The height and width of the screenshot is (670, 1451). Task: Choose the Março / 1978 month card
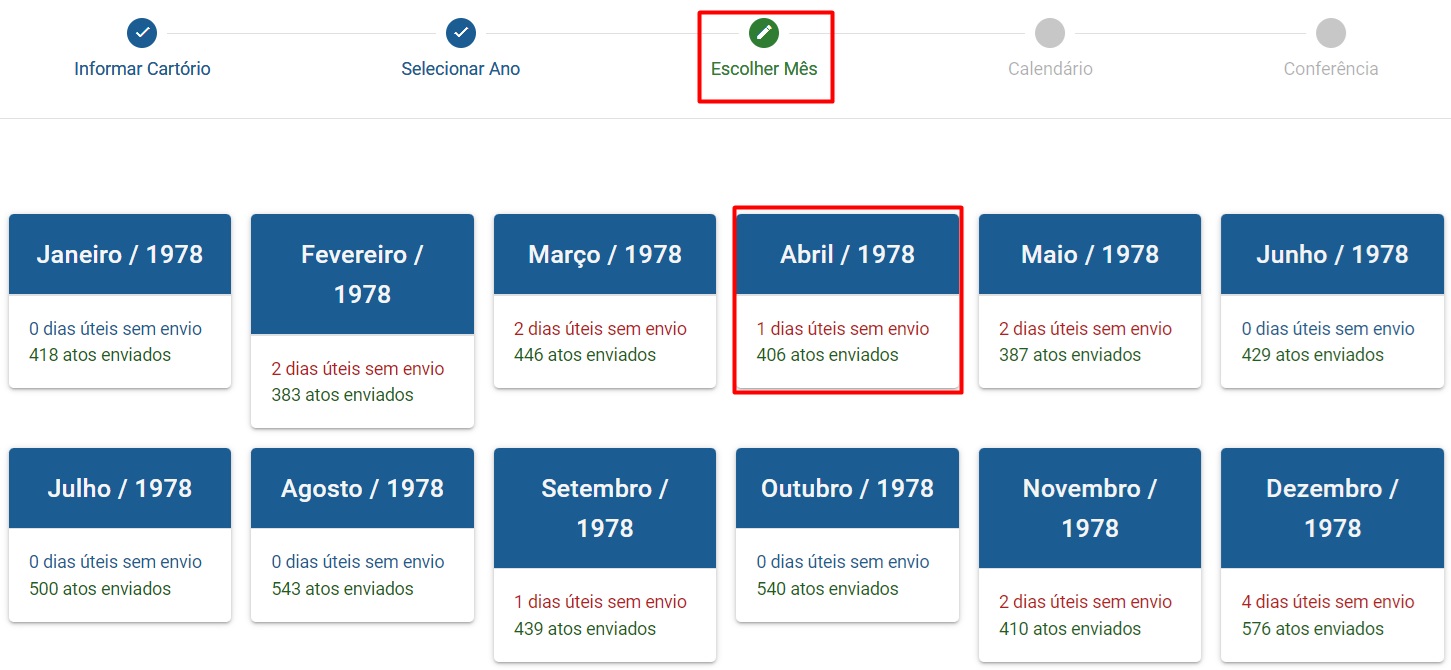click(605, 301)
